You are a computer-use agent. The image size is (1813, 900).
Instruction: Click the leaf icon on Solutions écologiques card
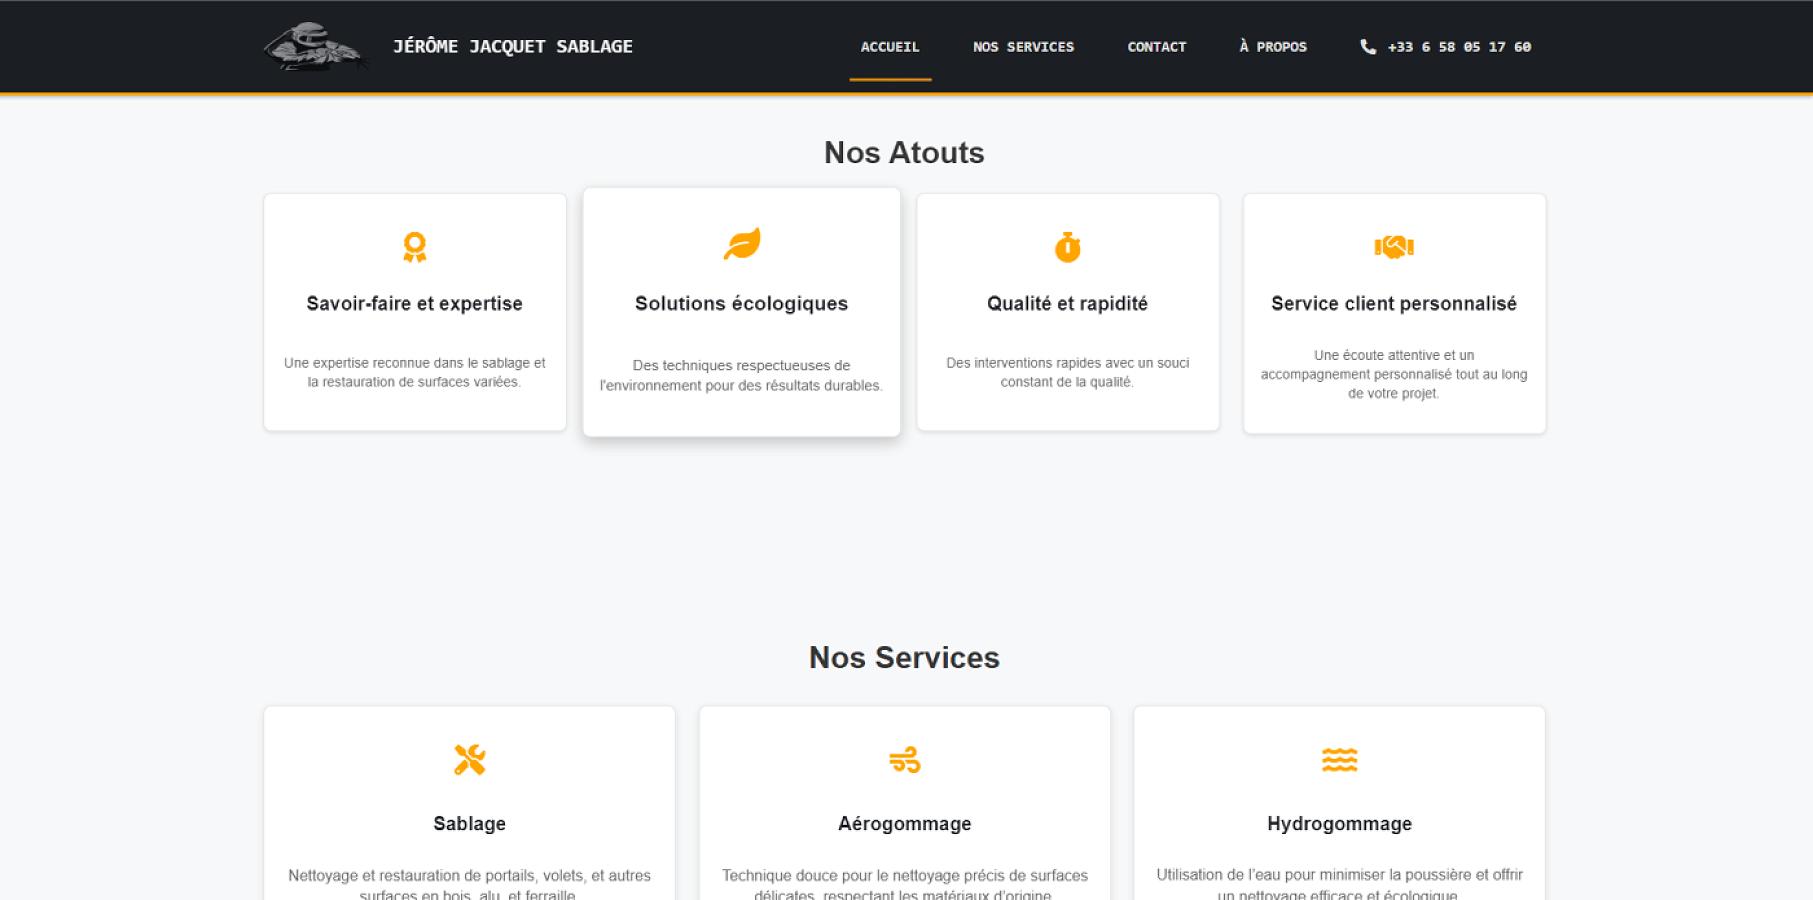pyautogui.click(x=741, y=246)
